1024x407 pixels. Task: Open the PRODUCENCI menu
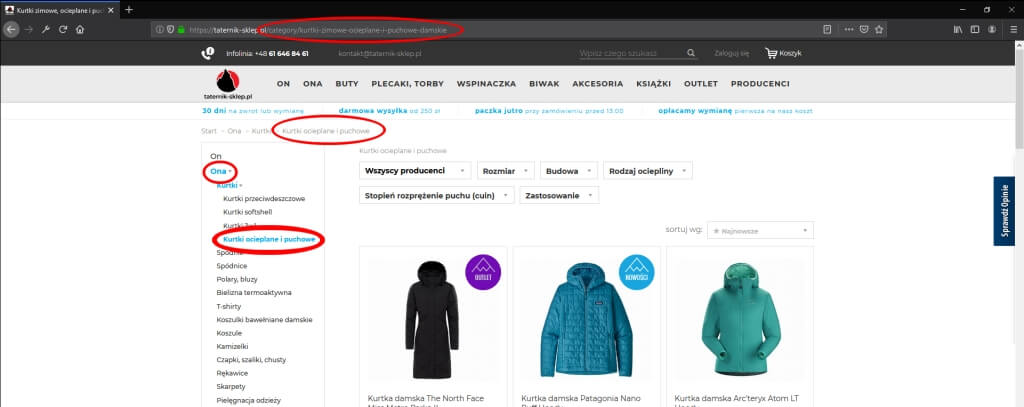tap(760, 84)
